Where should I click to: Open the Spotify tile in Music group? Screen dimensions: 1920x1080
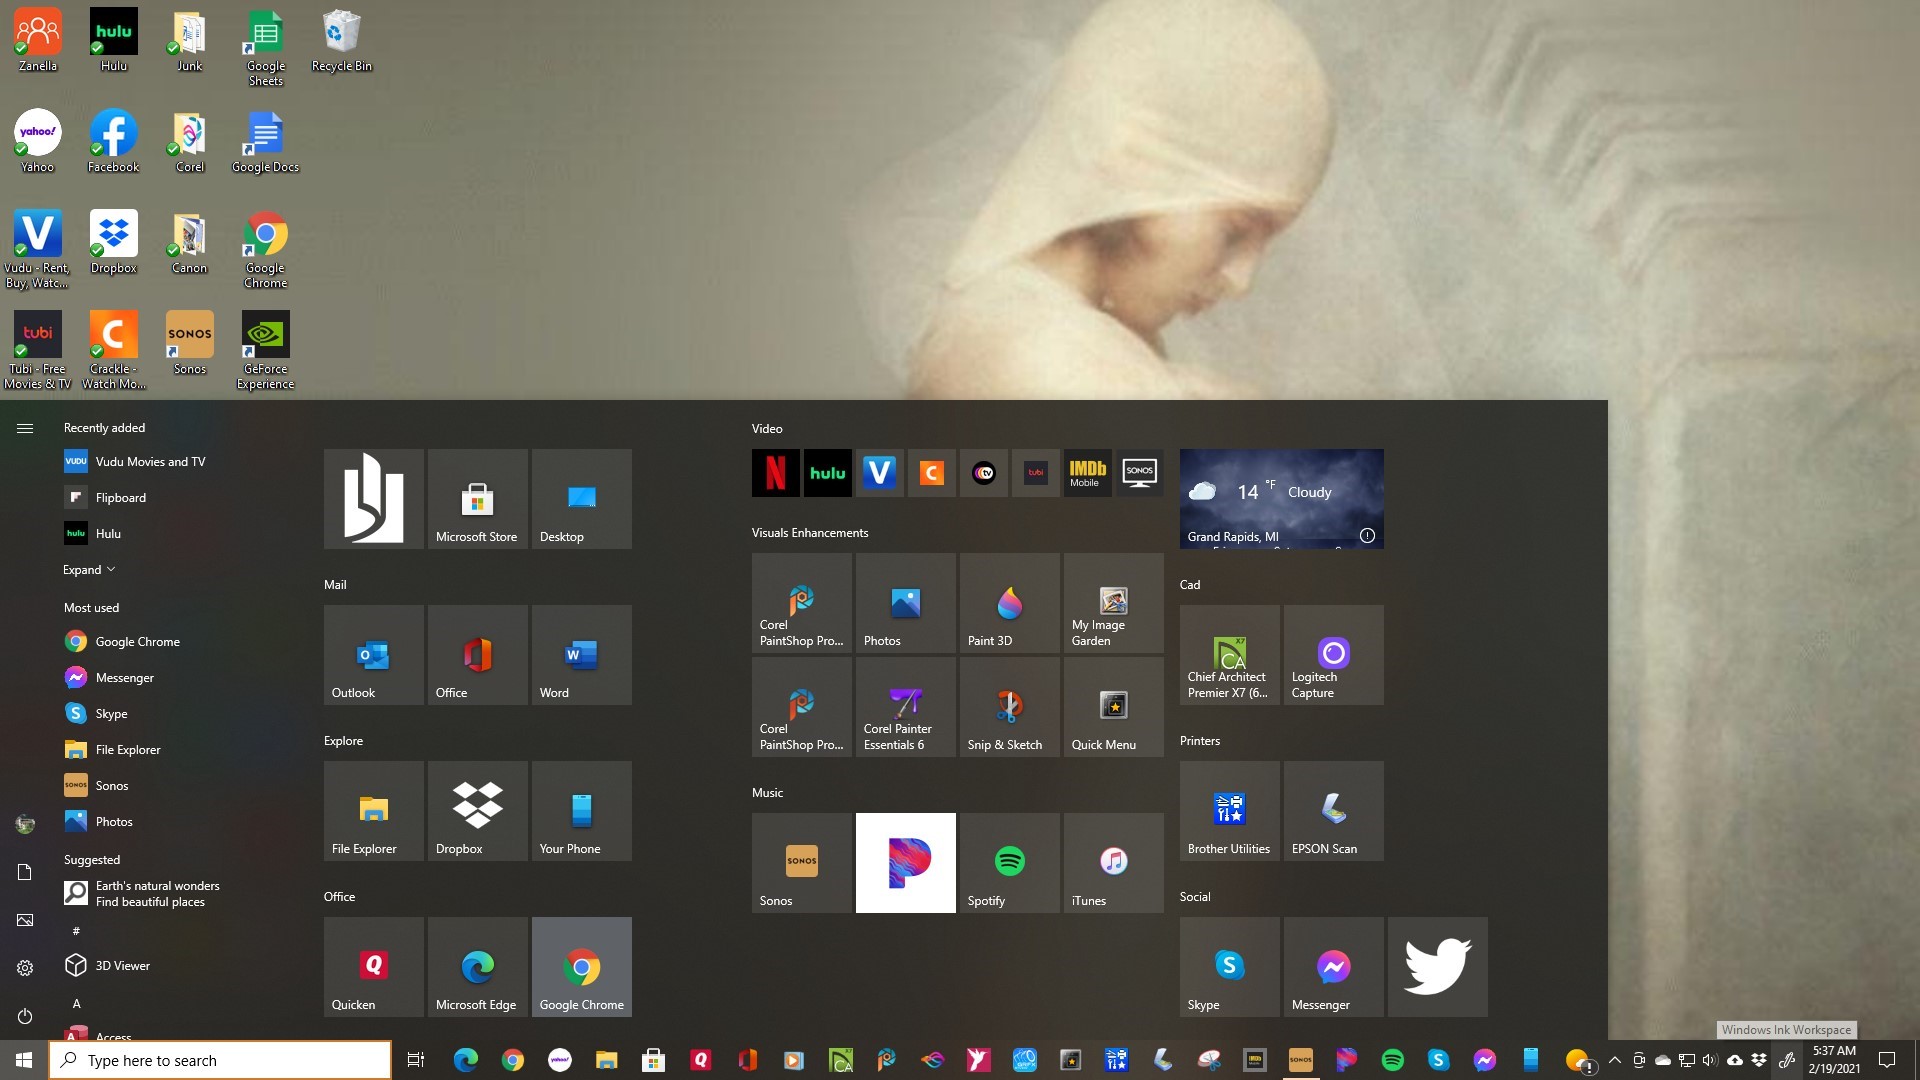coord(1009,863)
